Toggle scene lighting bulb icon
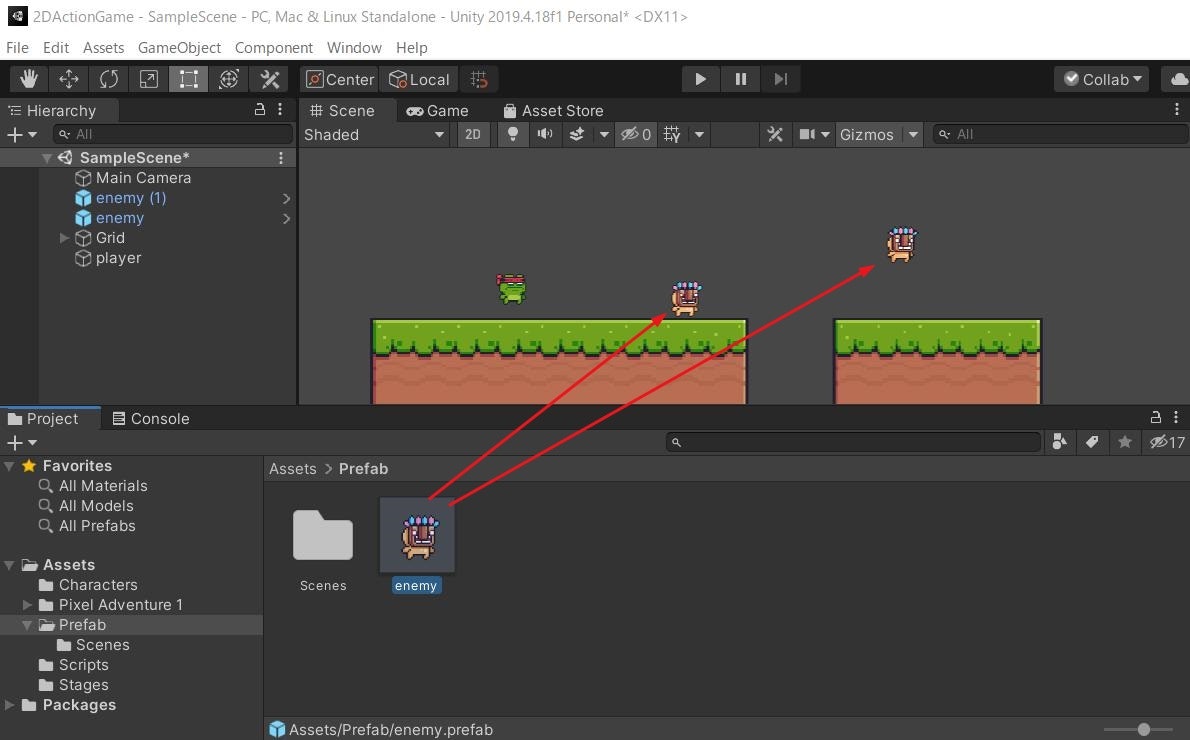 [x=513, y=134]
